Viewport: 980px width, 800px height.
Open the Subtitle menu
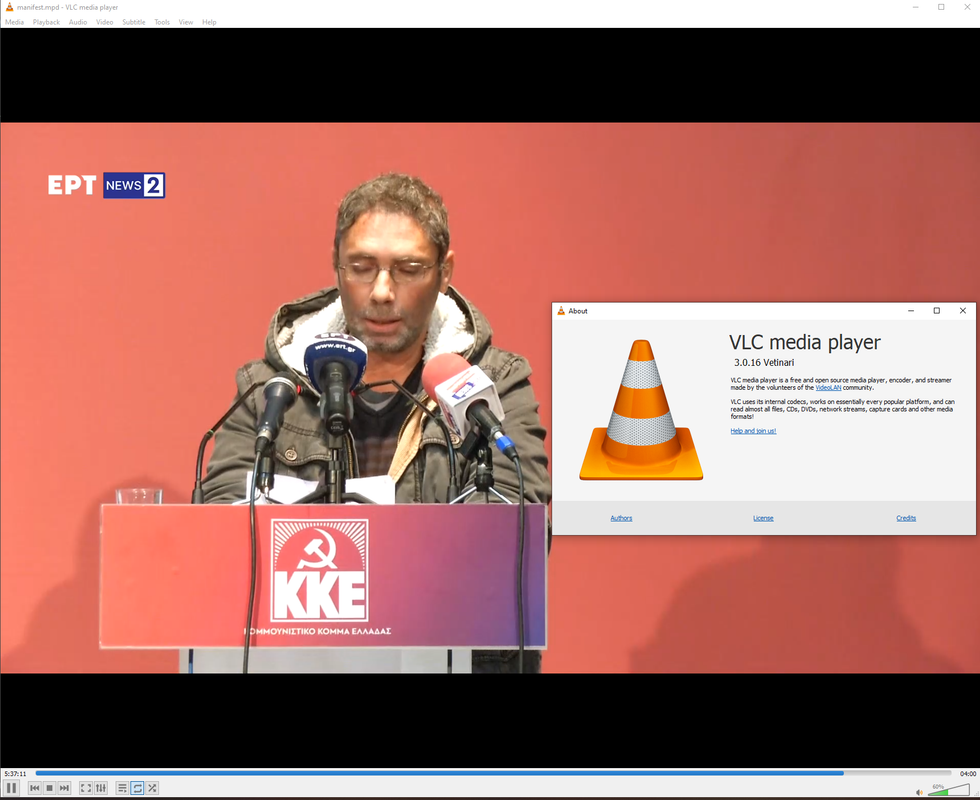pyautogui.click(x=134, y=22)
